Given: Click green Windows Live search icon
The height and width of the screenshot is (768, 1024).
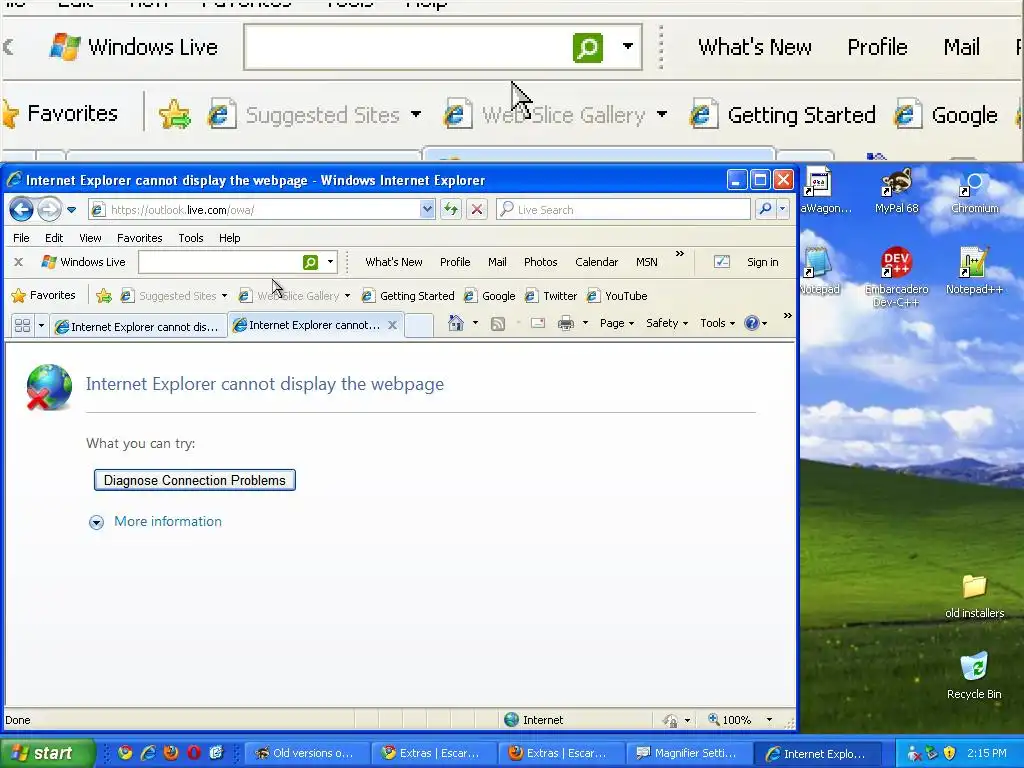Looking at the screenshot, I should click(x=310, y=262).
